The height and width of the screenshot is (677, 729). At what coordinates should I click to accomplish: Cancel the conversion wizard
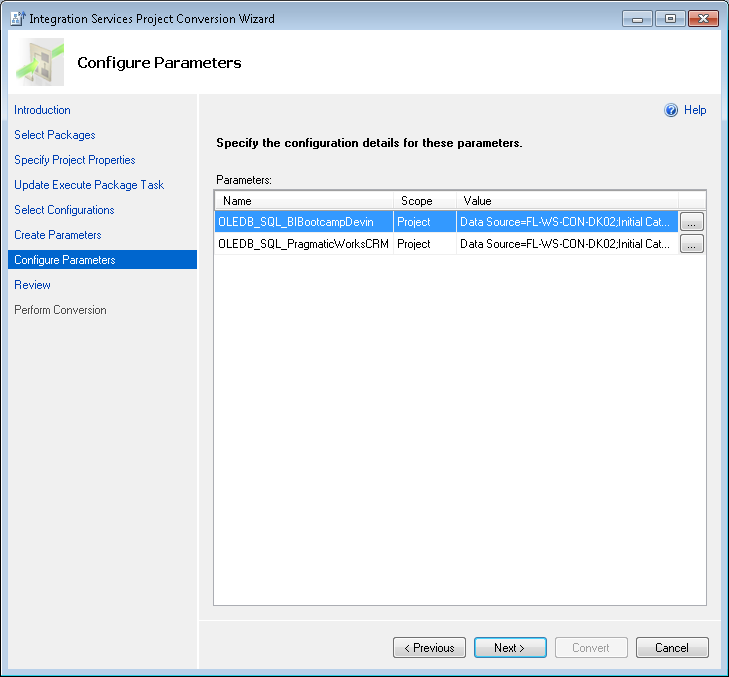672,648
